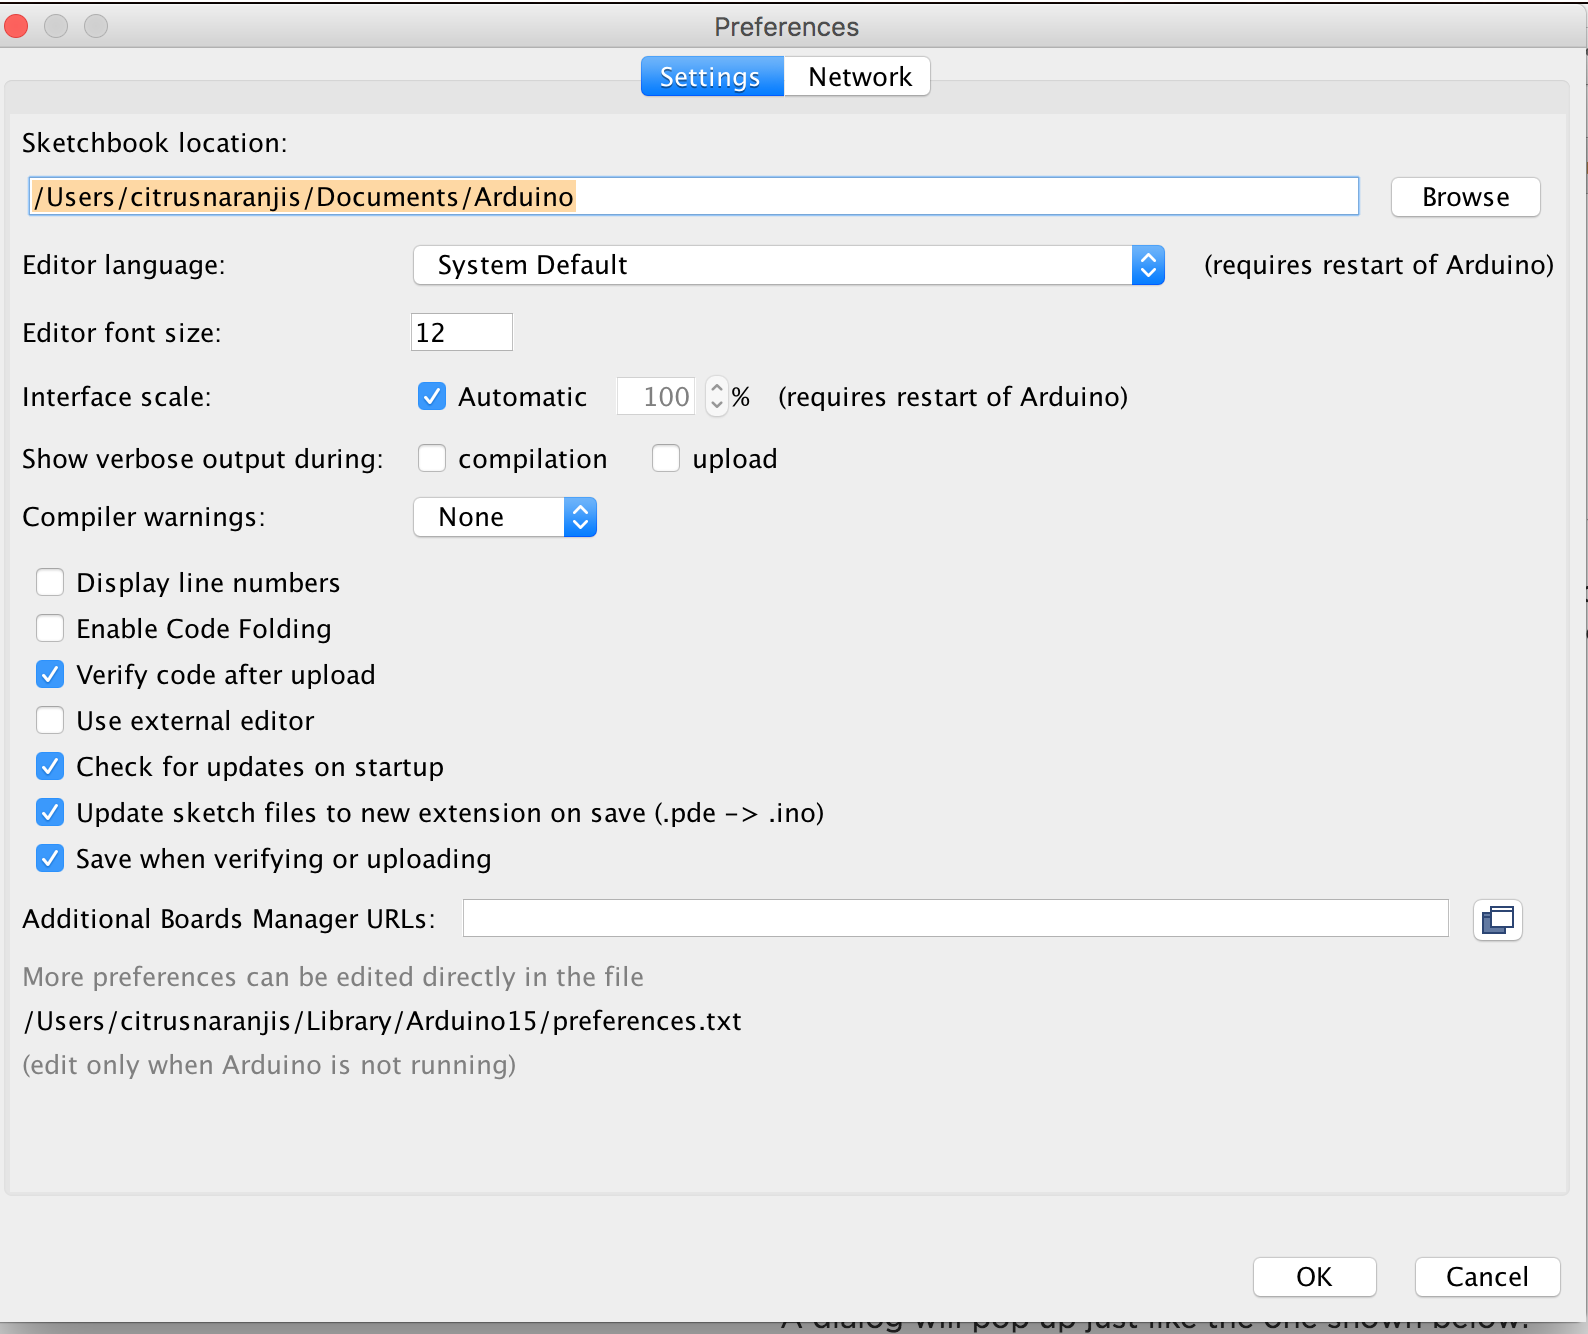Screen dimensions: 1588x1334
Task: Expand the Compiler warnings dropdown
Action: pos(505,517)
